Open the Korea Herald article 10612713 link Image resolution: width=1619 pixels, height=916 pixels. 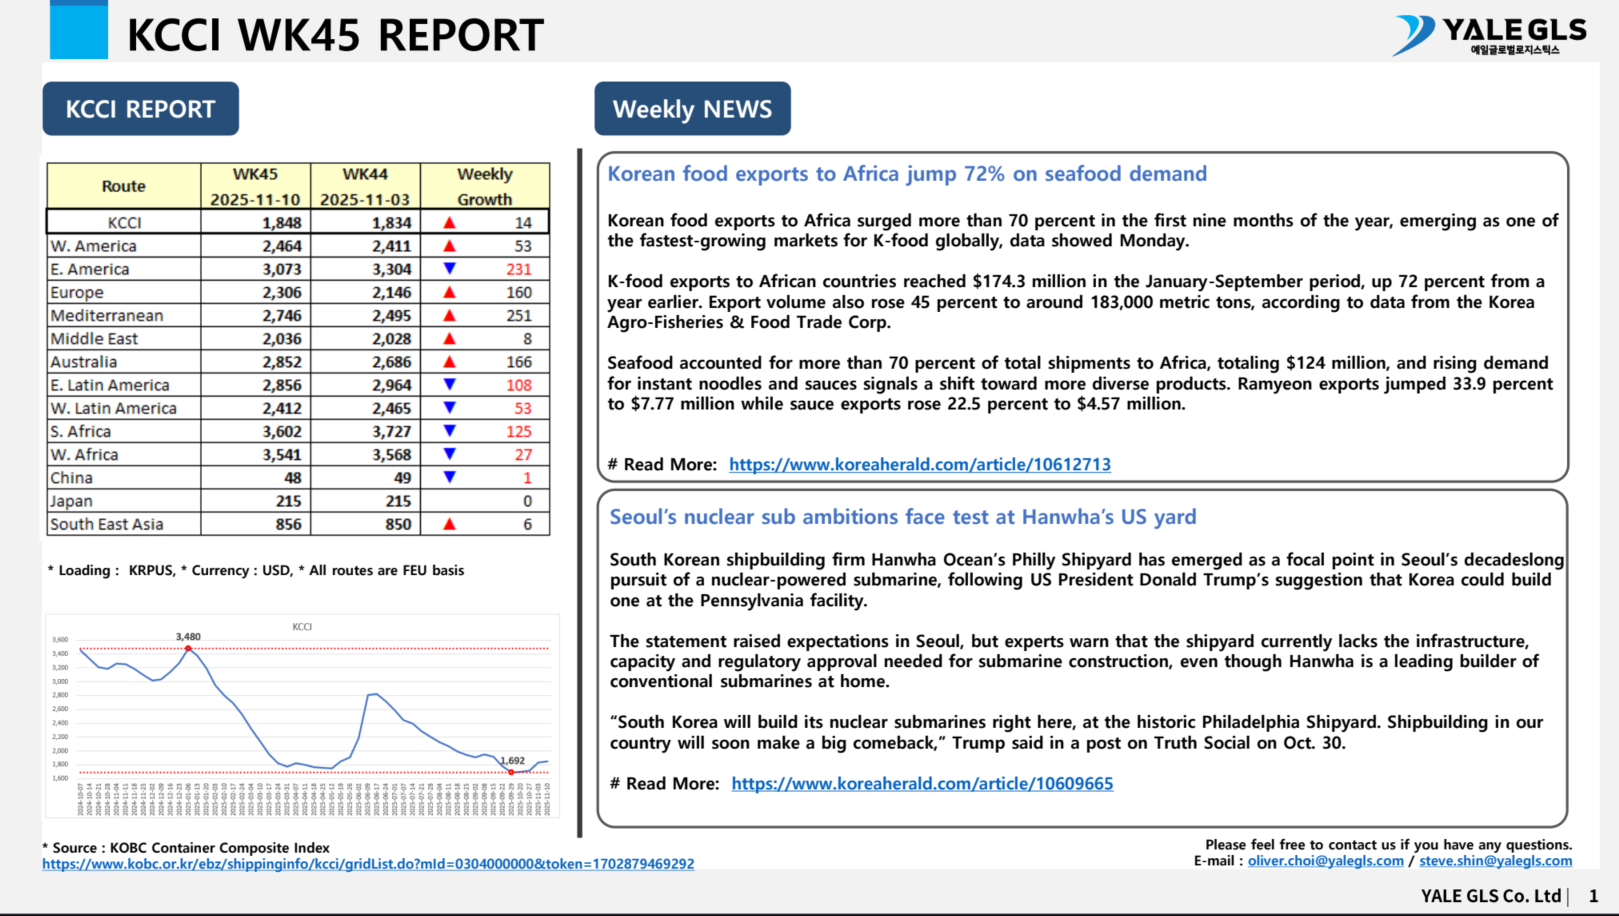tap(919, 464)
